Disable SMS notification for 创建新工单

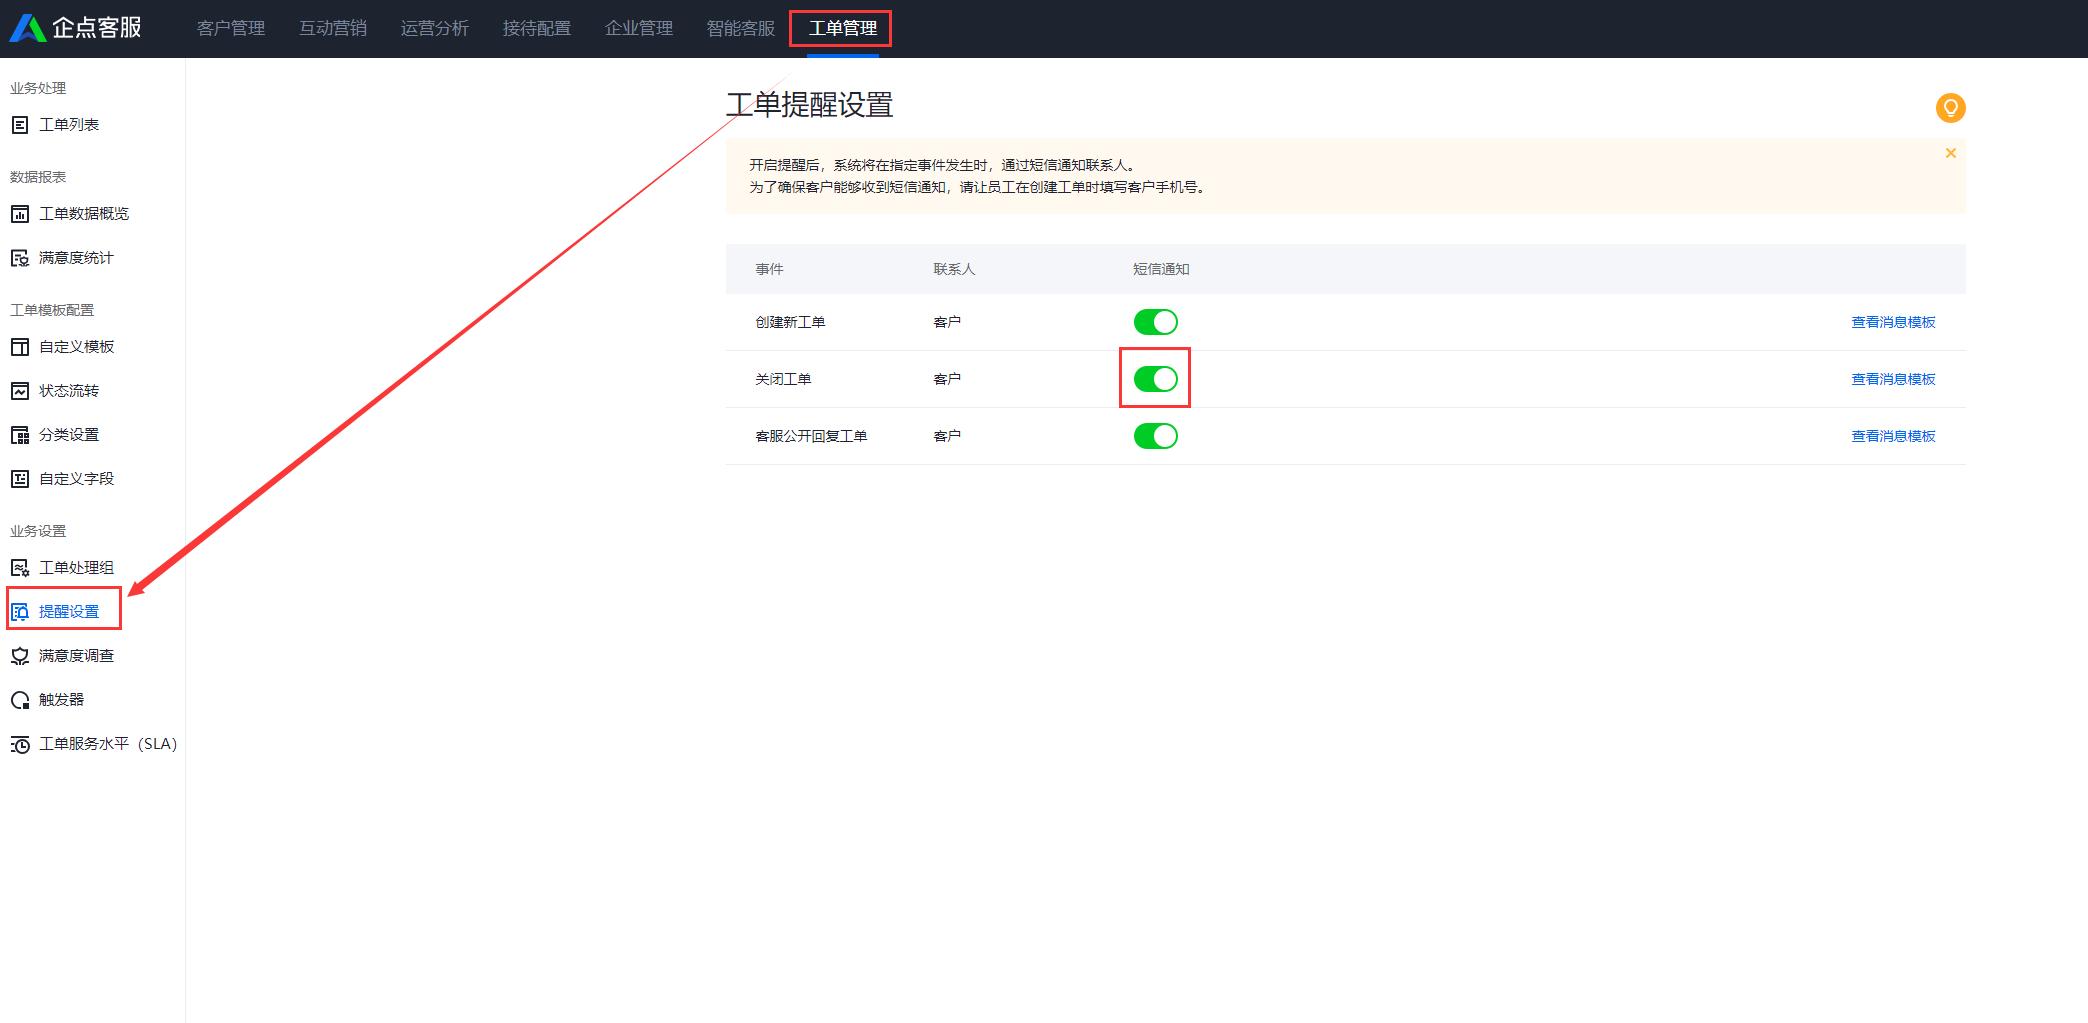(x=1155, y=321)
